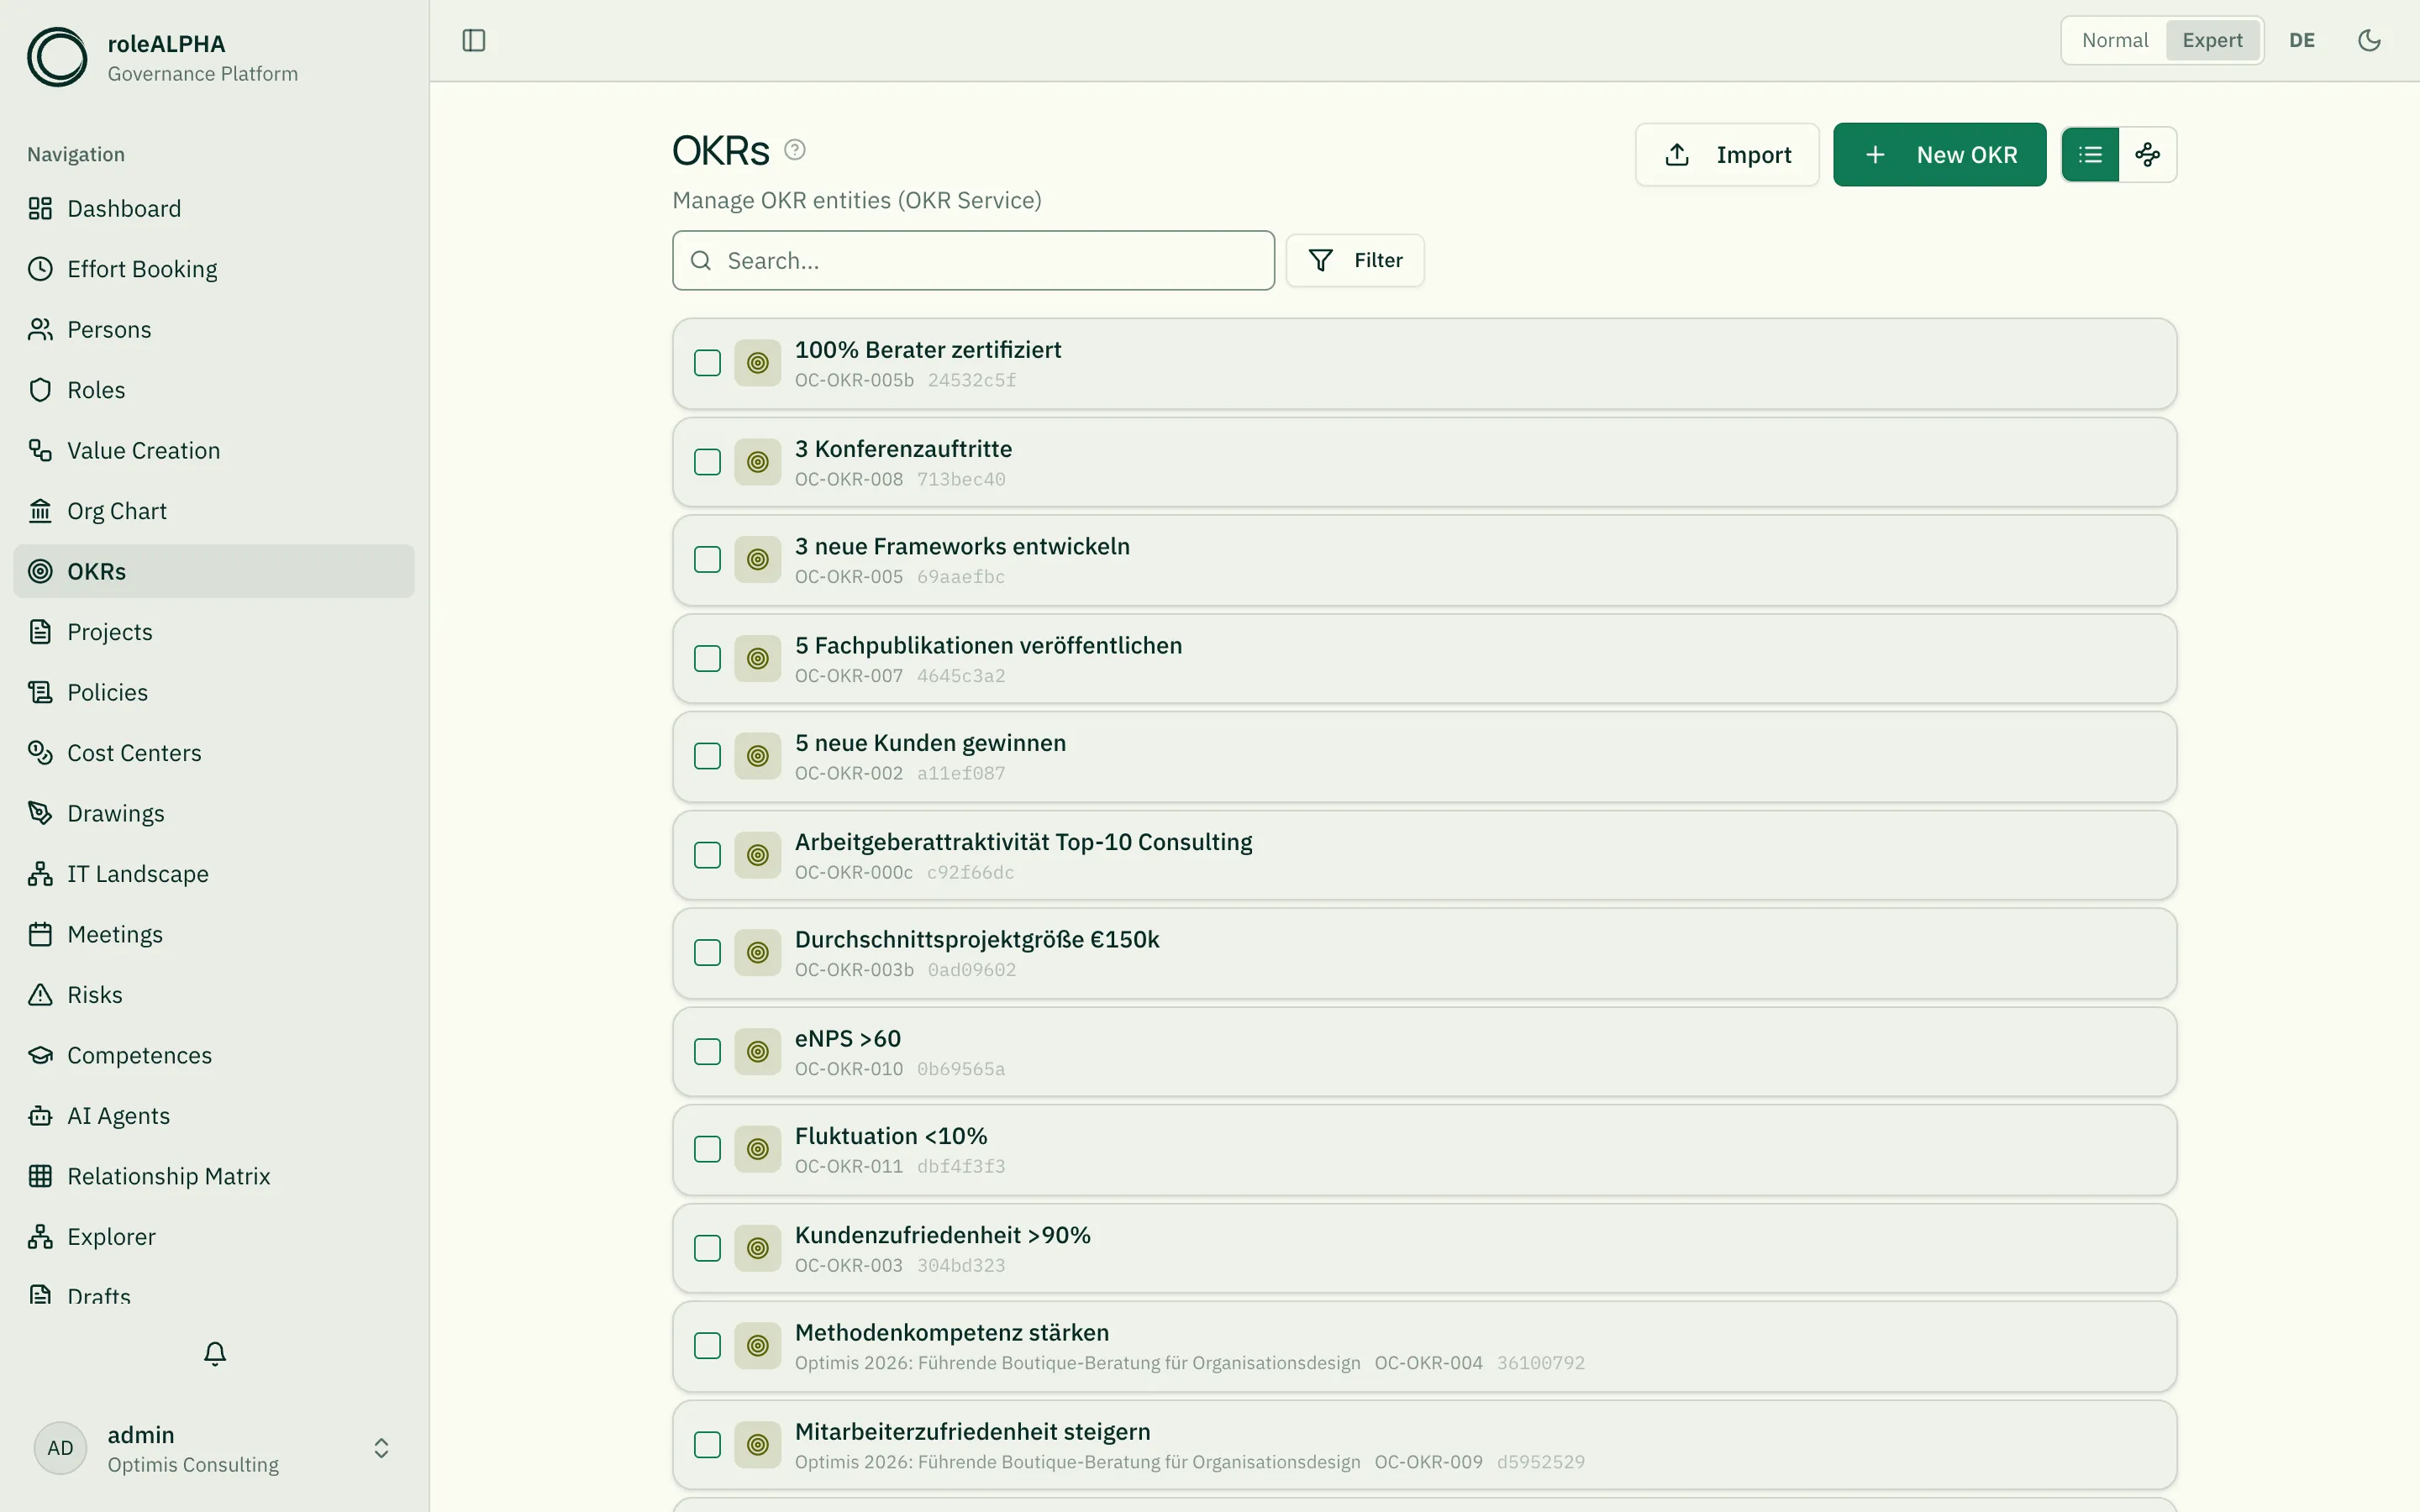Click target icon of 5 neue Kunden gewinnen
Image resolution: width=2420 pixels, height=1512 pixels.
pyautogui.click(x=758, y=756)
